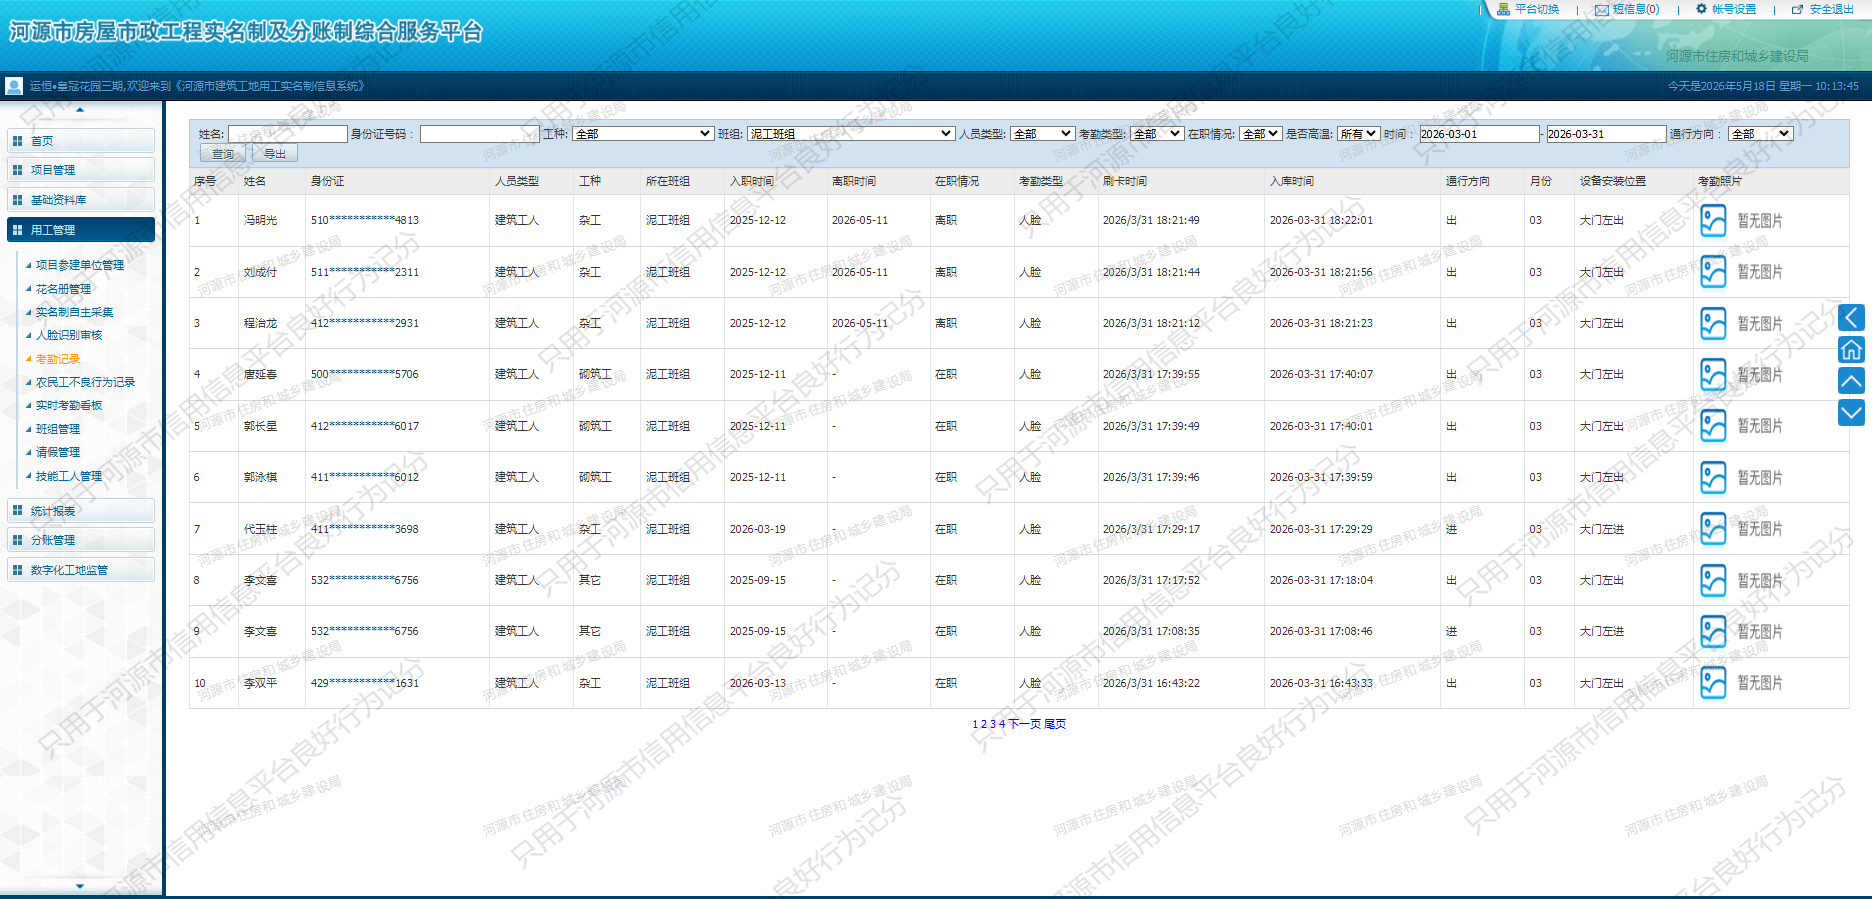Select 班组管理 submenu item
The height and width of the screenshot is (899, 1872).
coord(58,429)
